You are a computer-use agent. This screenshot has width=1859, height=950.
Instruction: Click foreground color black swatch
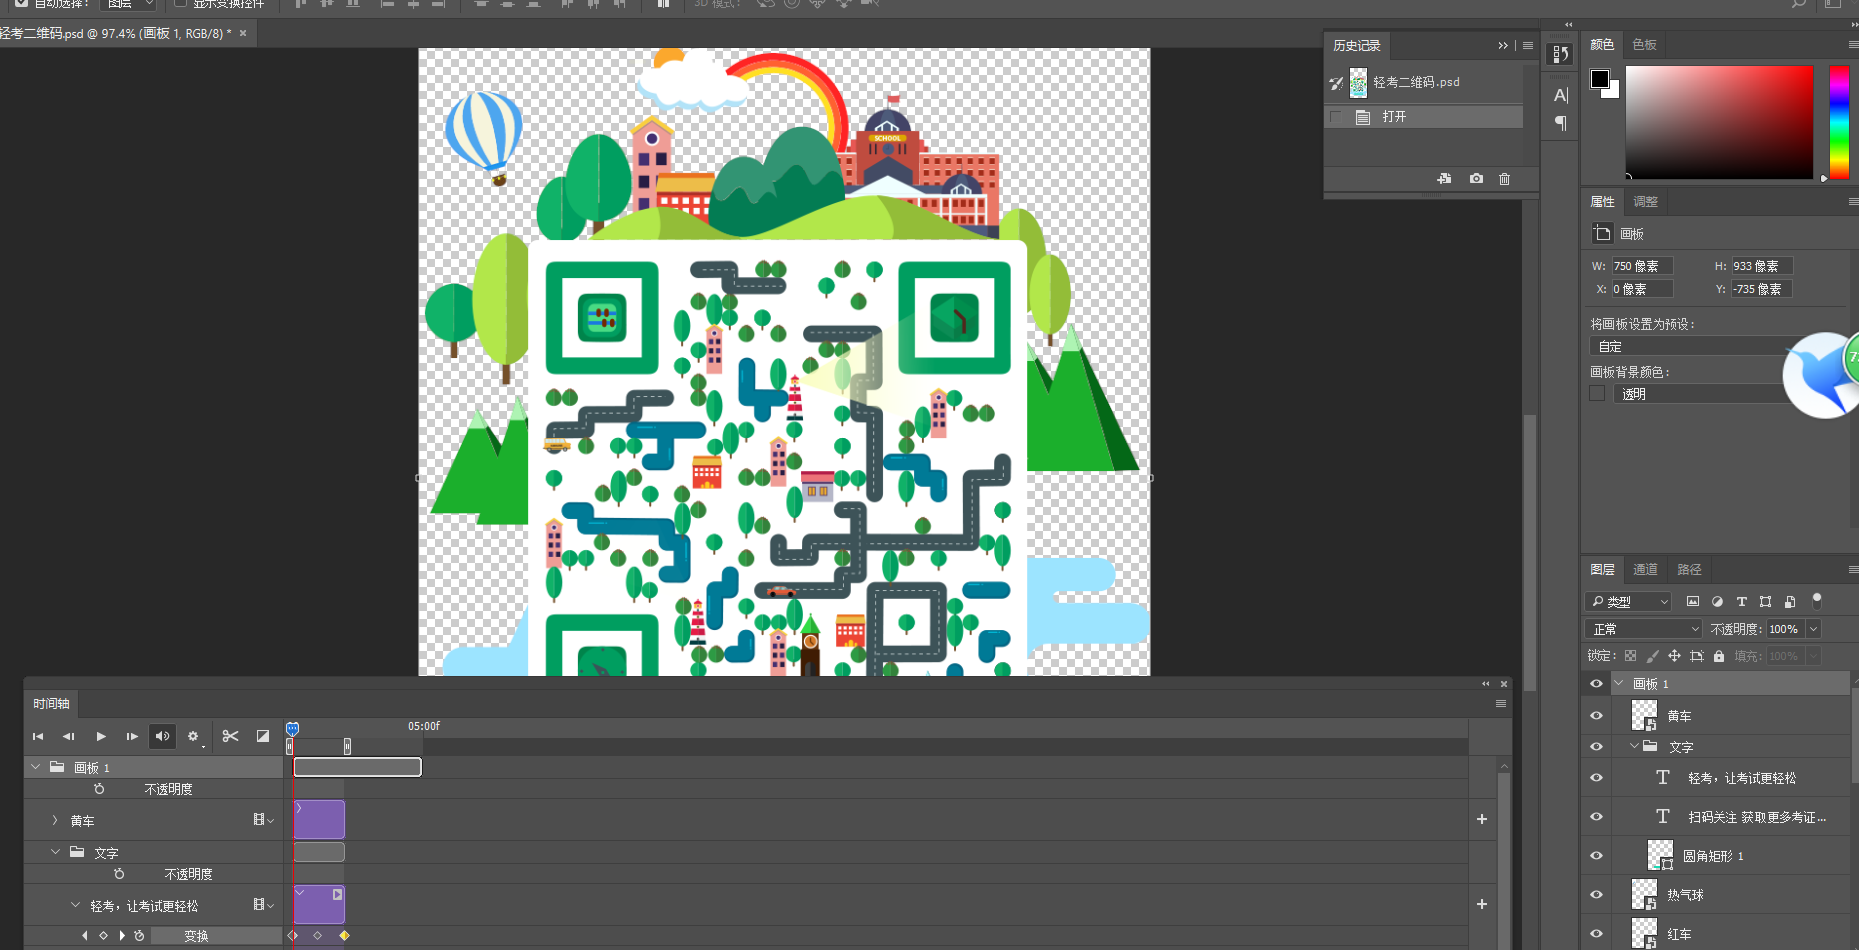tap(1600, 79)
